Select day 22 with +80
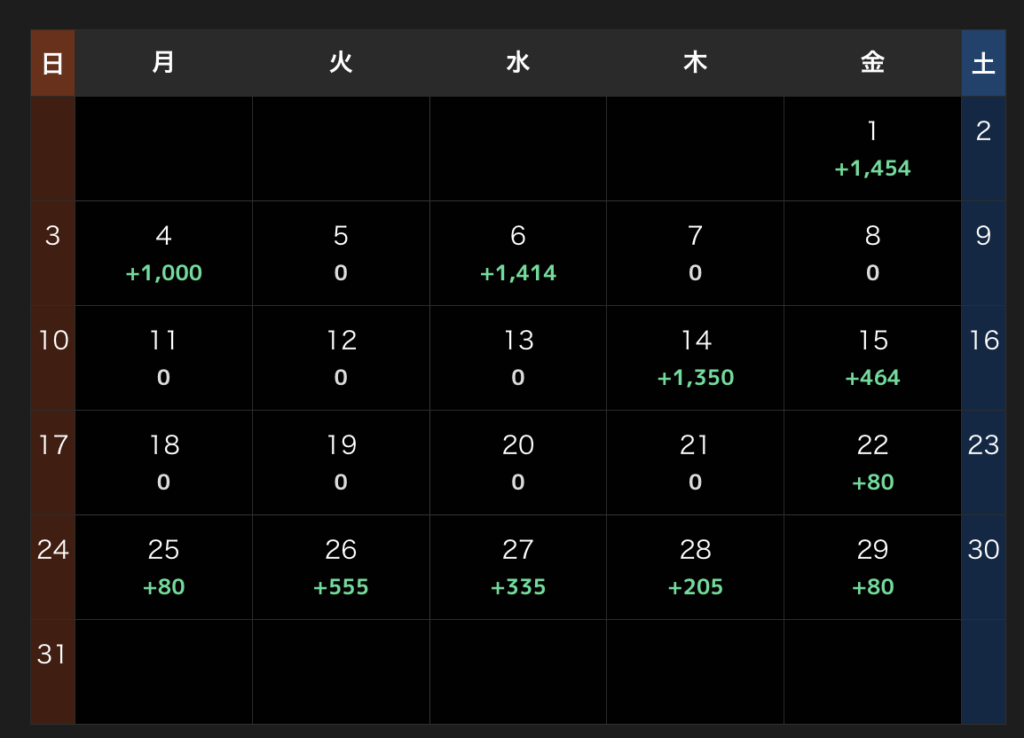The width and height of the screenshot is (1024, 738). point(872,462)
